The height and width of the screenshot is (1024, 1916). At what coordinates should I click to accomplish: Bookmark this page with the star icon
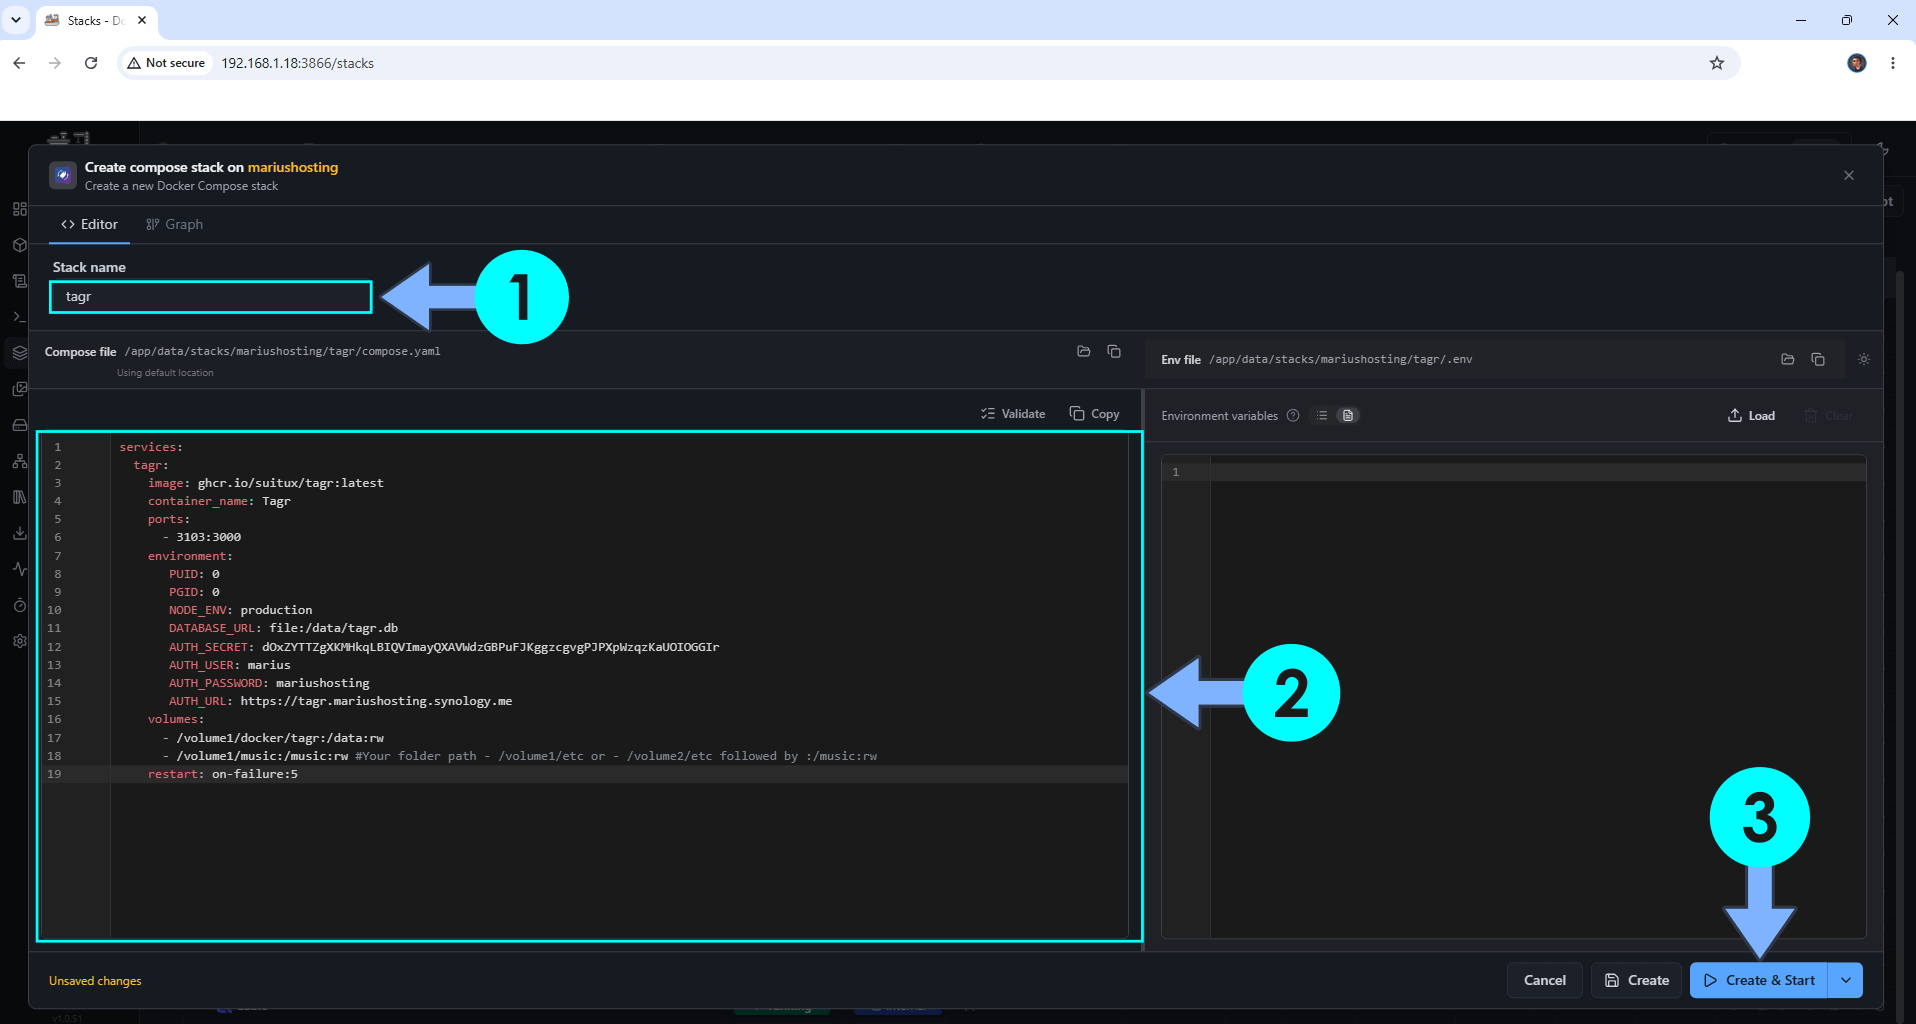1717,63
